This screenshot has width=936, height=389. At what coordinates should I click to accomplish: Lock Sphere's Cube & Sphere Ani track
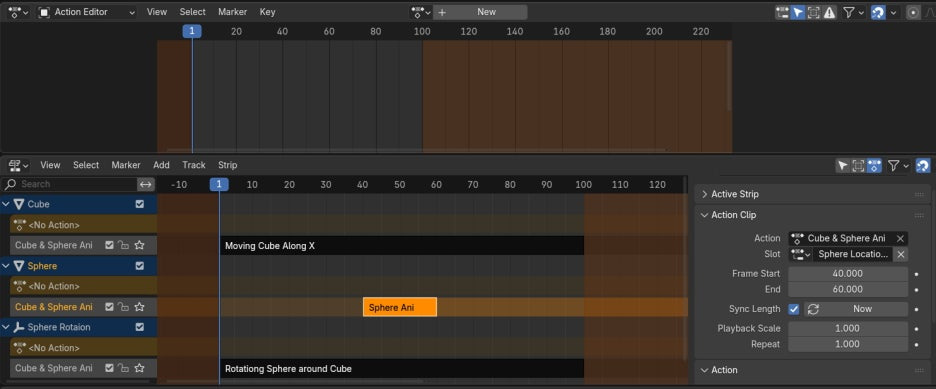pyautogui.click(x=123, y=307)
